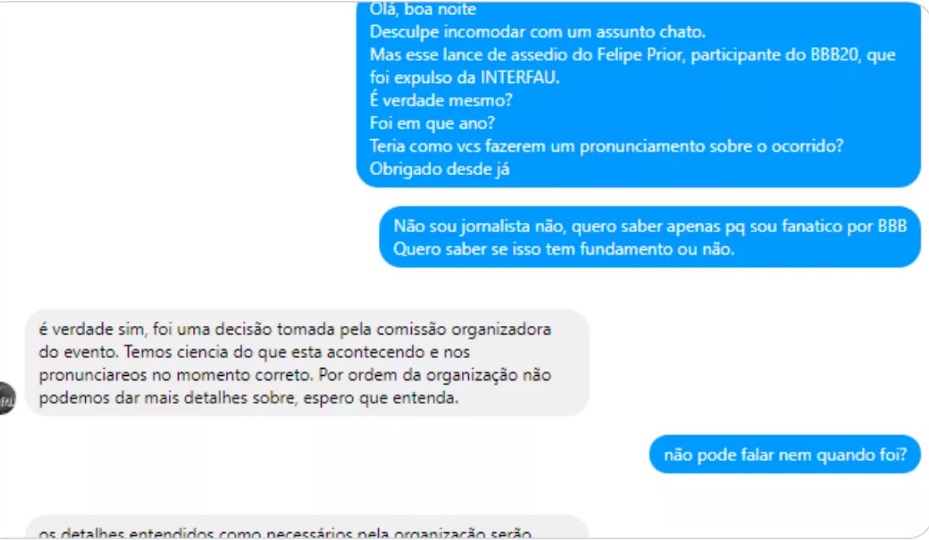Click the 'É verdade mesmo?' question line
Viewport: 929px width, 540px height.
click(x=441, y=101)
